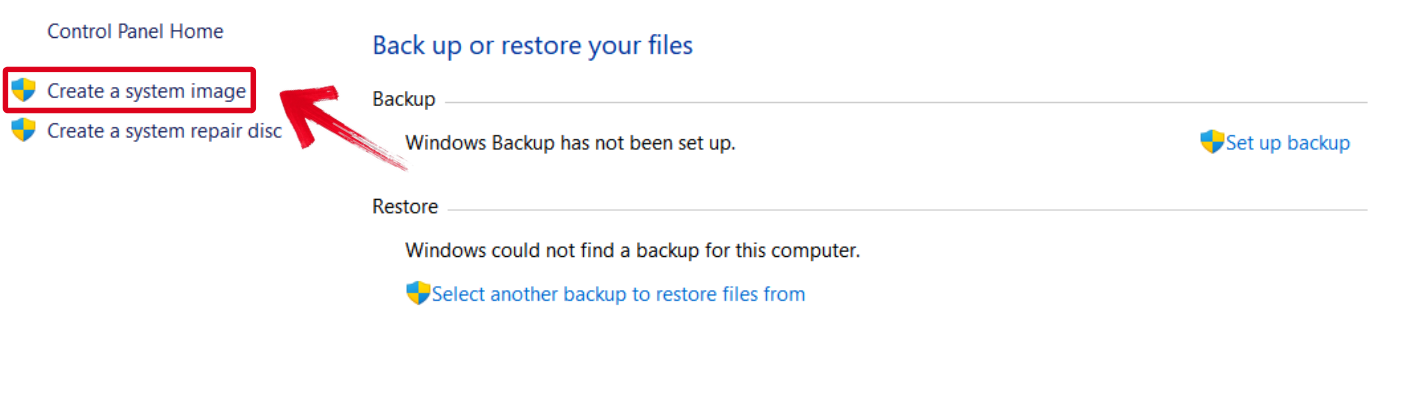Viewport: 1420px width, 417px height.
Task: Open Control Panel Home
Action: click(x=135, y=31)
